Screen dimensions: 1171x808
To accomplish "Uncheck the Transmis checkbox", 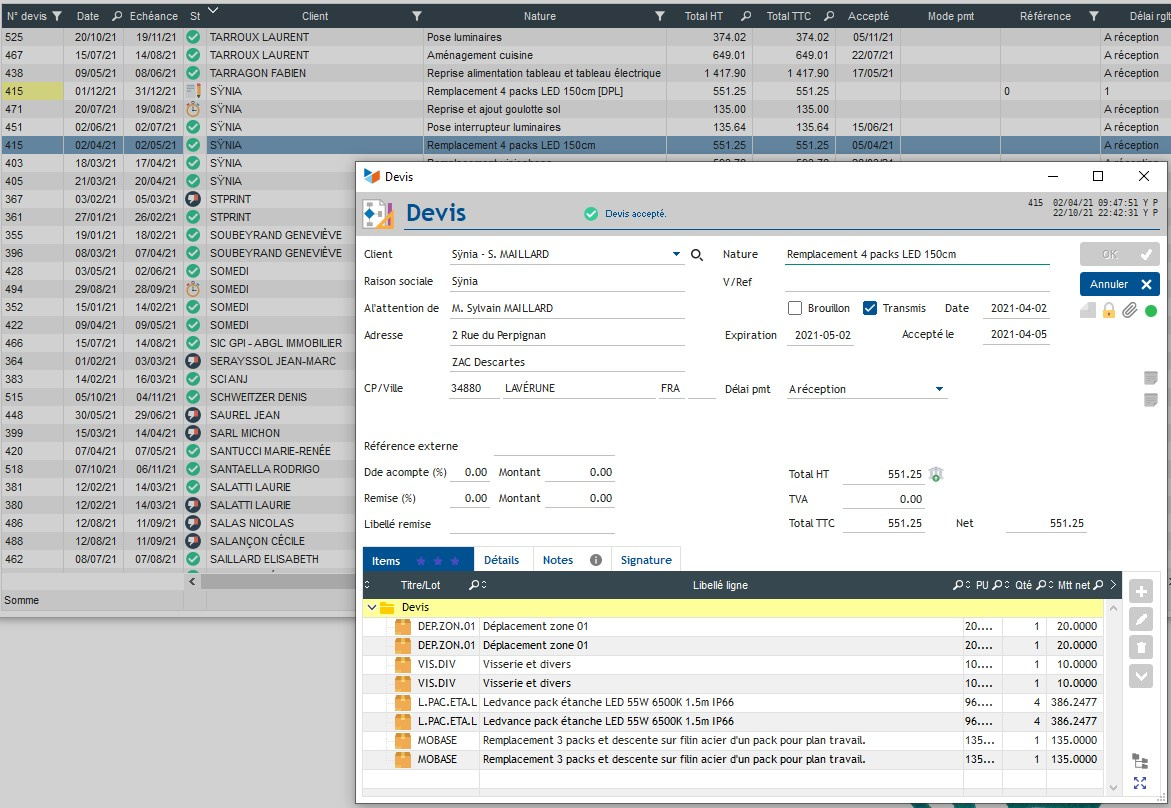I will 869,308.
